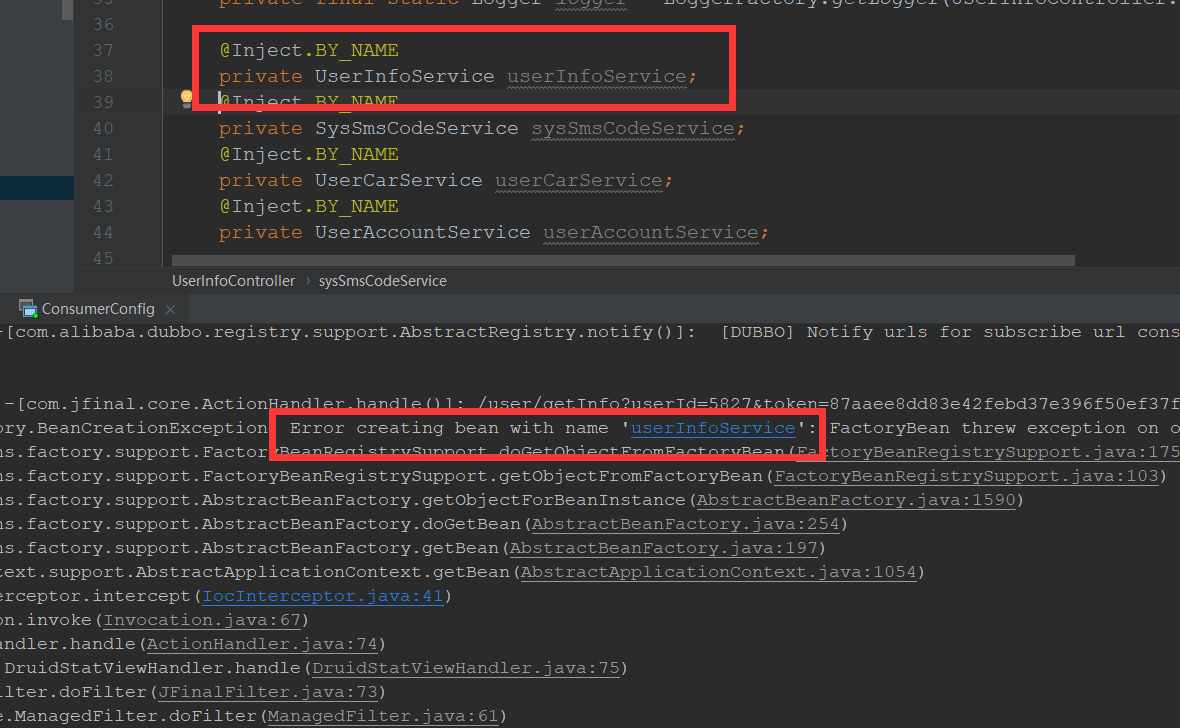Navigate to Invocation.java:67
This screenshot has height=728, width=1180.
[205, 620]
